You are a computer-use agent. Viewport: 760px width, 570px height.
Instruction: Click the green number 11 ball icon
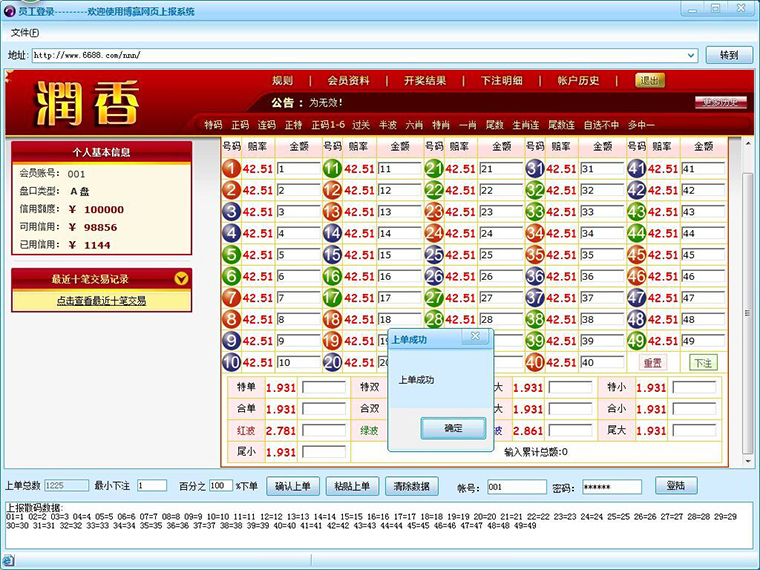pos(333,169)
